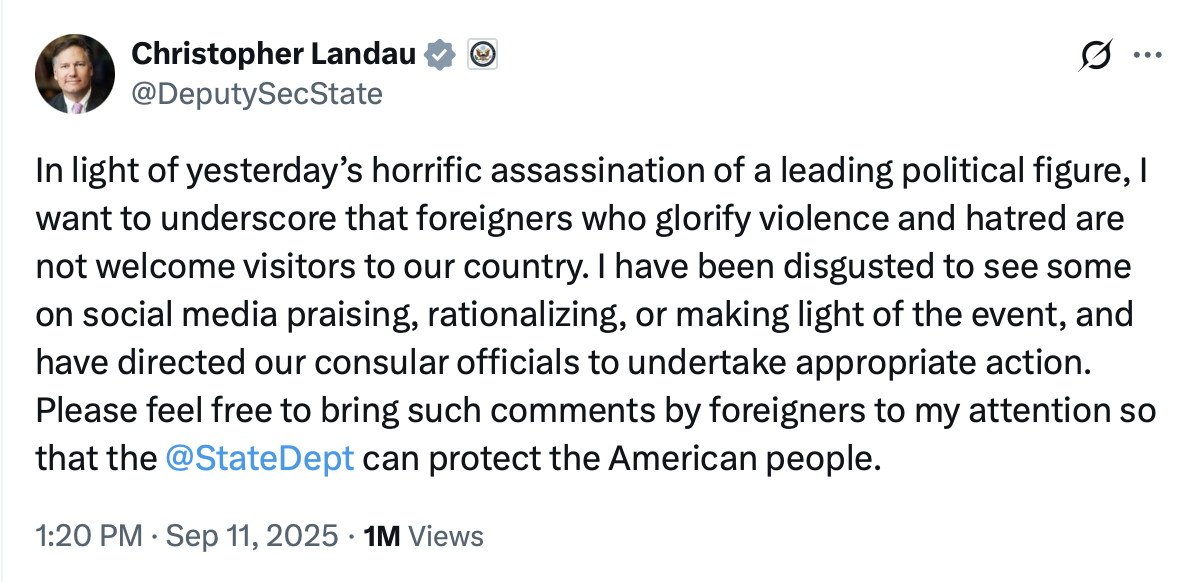The width and height of the screenshot is (1182, 582).
Task: Click the gray verified checkmark badge
Action: (x=440, y=54)
